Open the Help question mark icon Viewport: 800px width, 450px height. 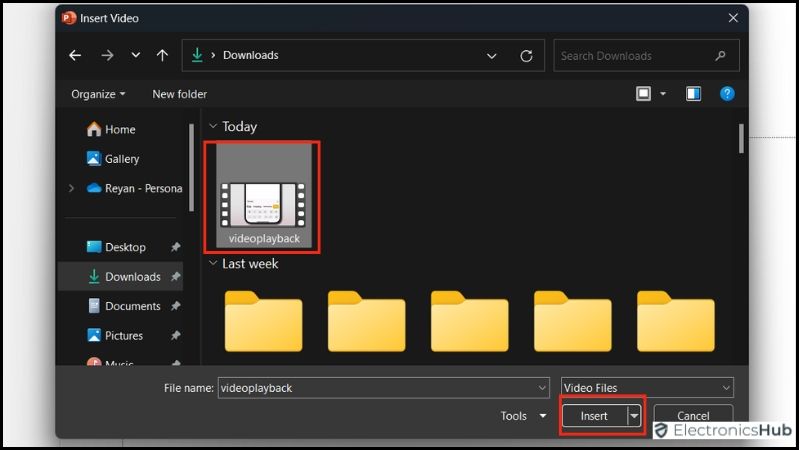pos(728,94)
